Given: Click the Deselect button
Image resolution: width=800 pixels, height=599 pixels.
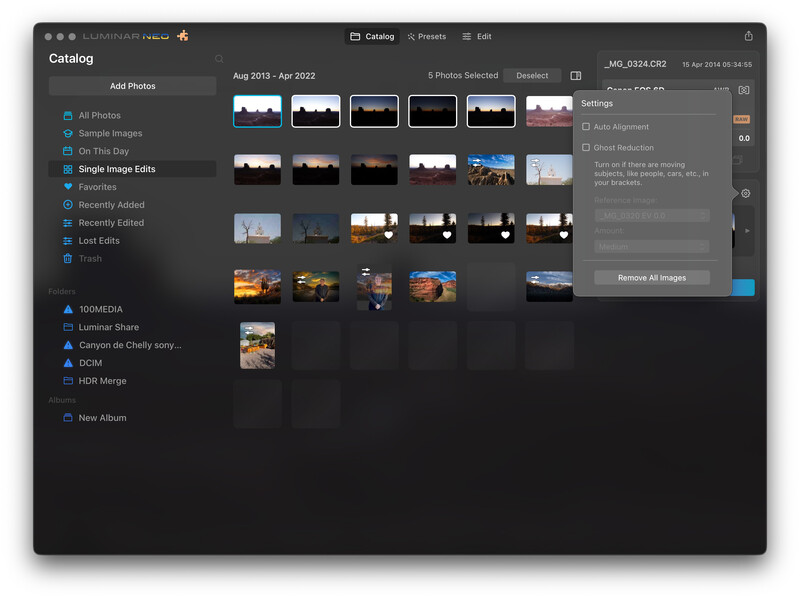Looking at the screenshot, I should pyautogui.click(x=532, y=76).
